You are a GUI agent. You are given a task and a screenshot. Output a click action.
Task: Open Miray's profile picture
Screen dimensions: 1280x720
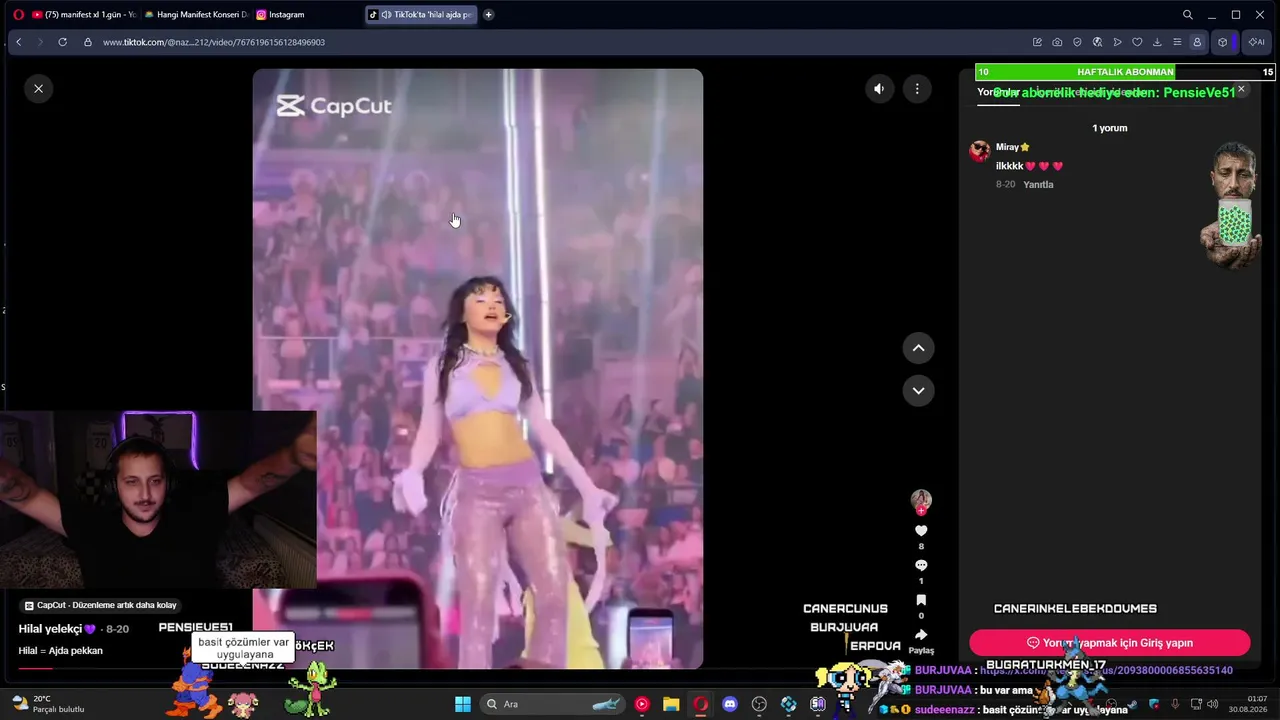(980, 151)
